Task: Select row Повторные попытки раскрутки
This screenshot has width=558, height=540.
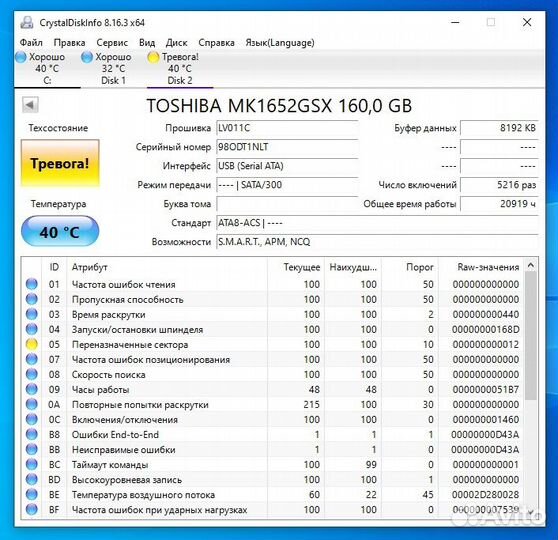Action: coord(273,404)
